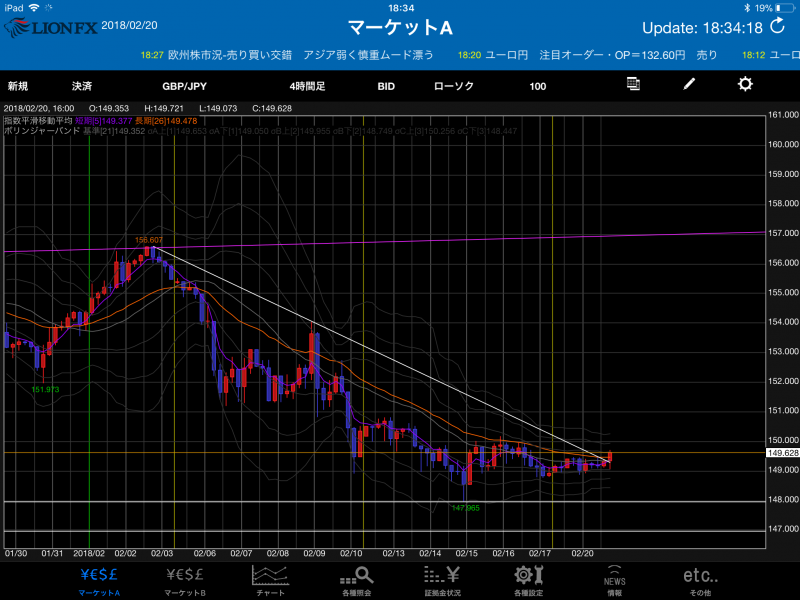Viewport: 800px width, 600px height.
Task: Change the ローソク chart type
Action: (x=454, y=86)
